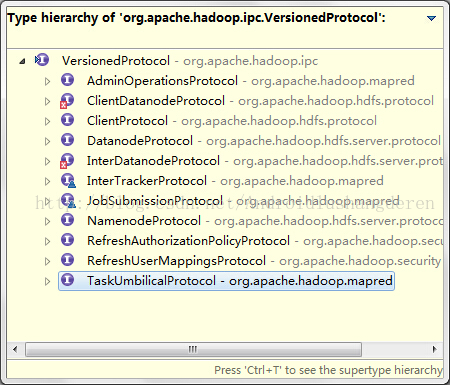450x385 pixels.
Task: Select NamenodeProtocol in the hierarchy
Action: [265, 221]
